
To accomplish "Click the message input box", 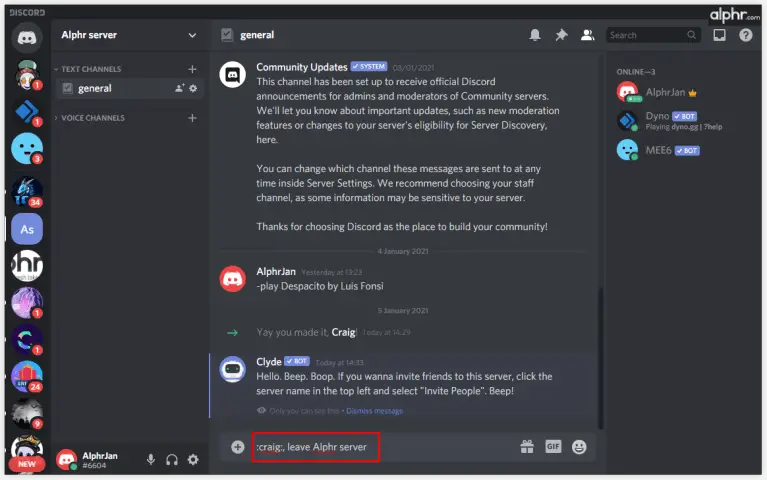I will coord(384,447).
